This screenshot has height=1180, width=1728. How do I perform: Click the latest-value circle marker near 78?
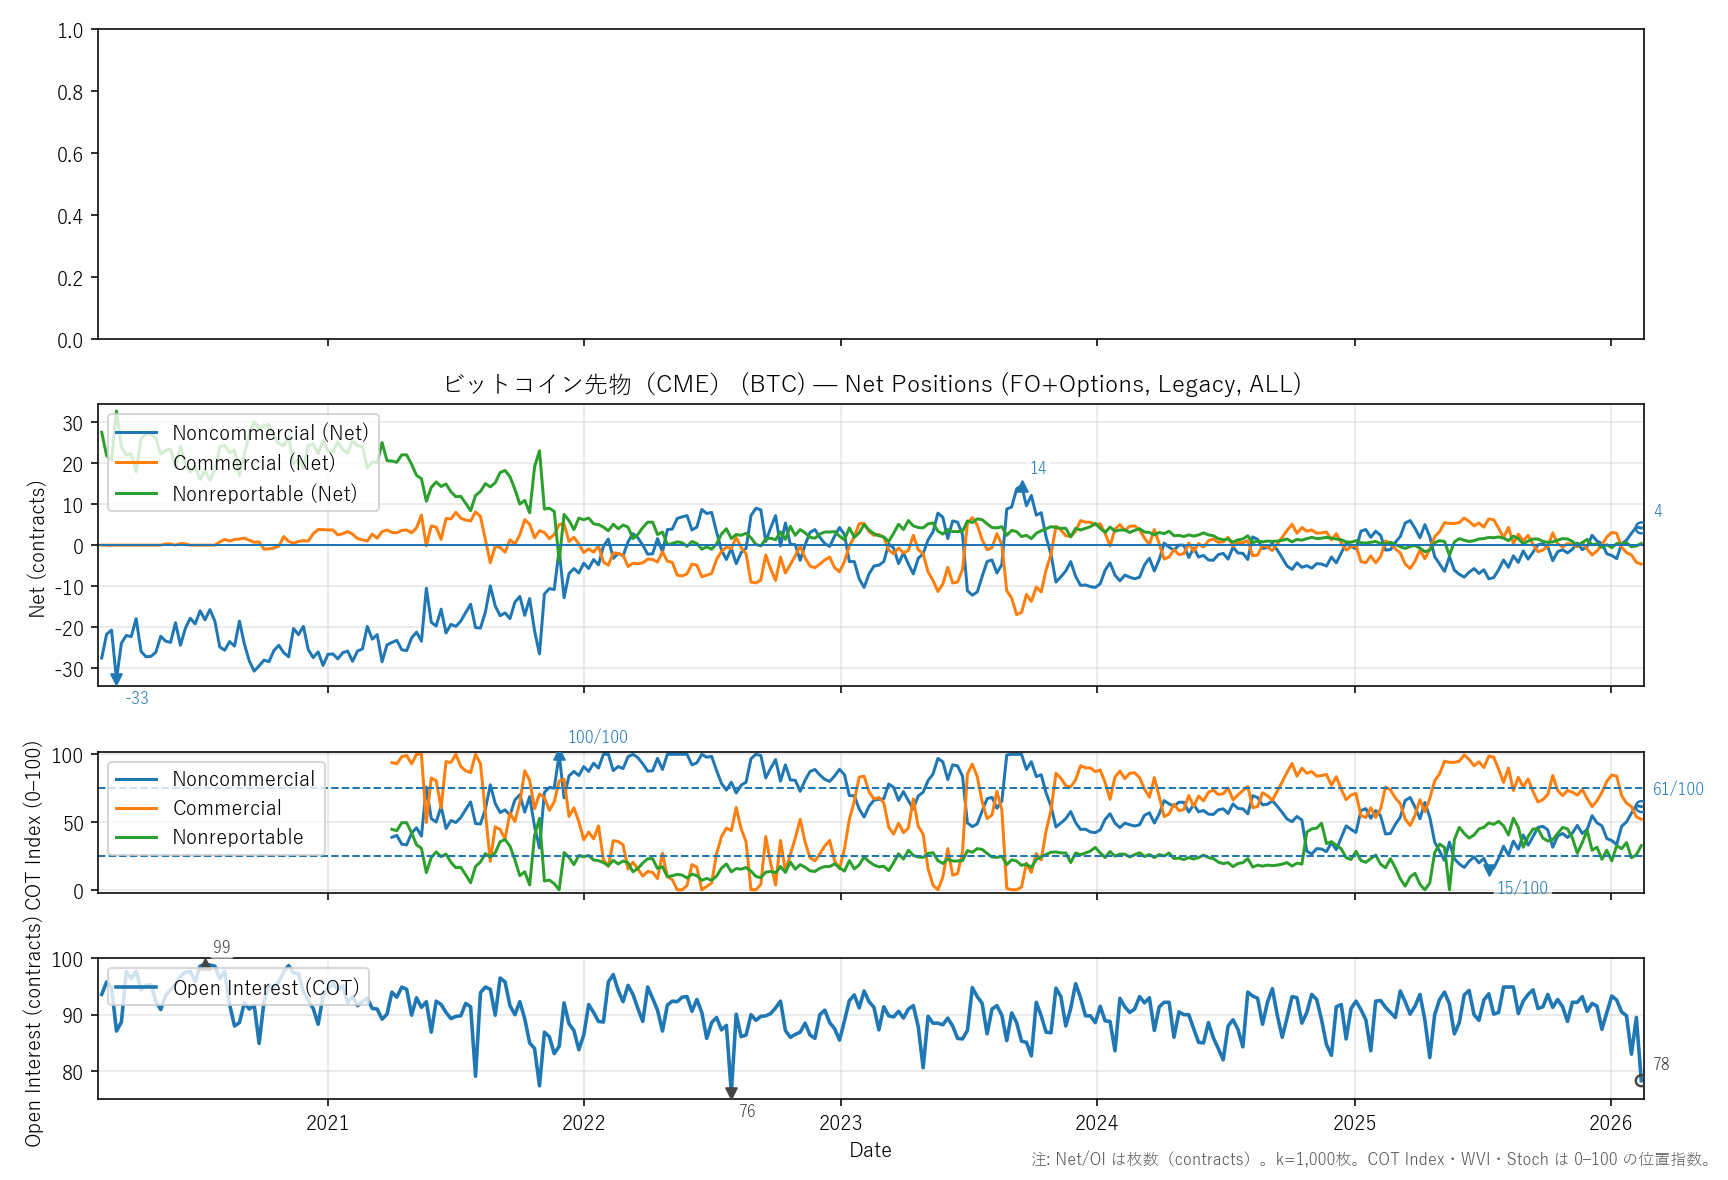coord(1640,1081)
